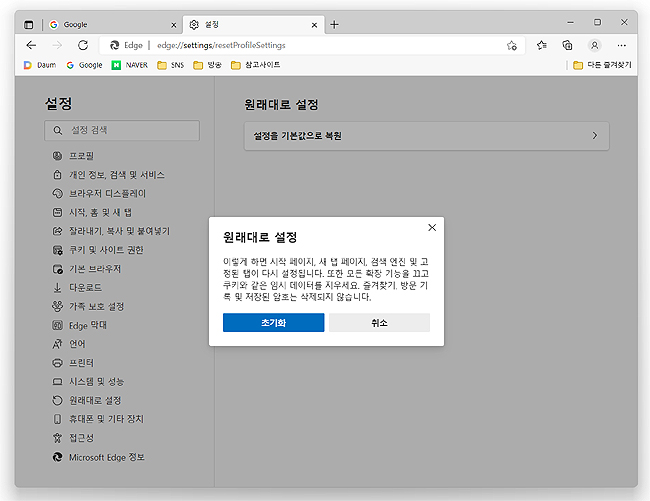Click the search magnifier icon in 설정 검색

[58, 130]
